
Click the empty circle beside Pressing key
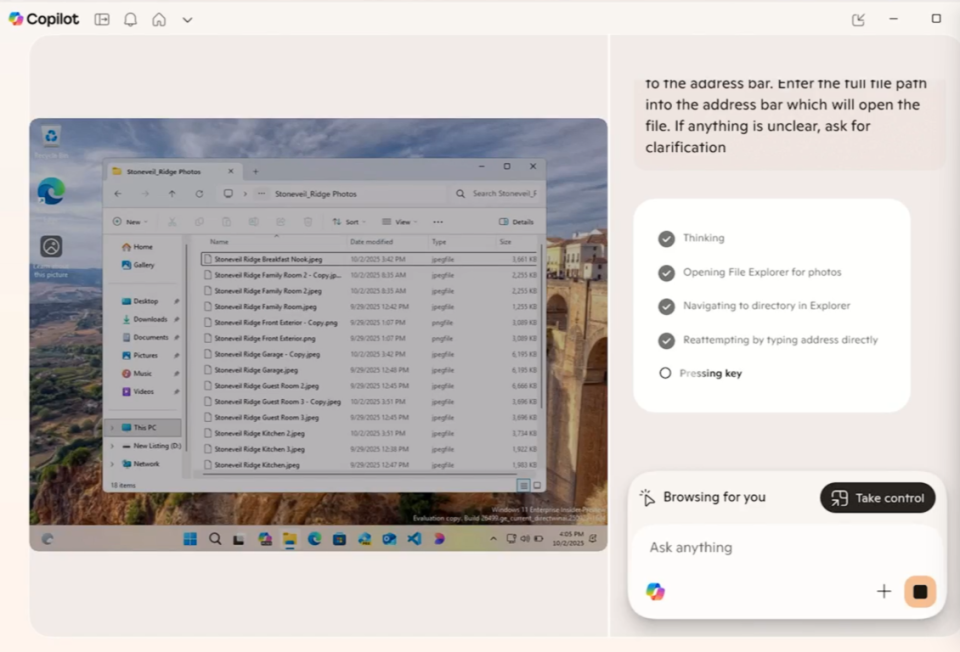(665, 373)
